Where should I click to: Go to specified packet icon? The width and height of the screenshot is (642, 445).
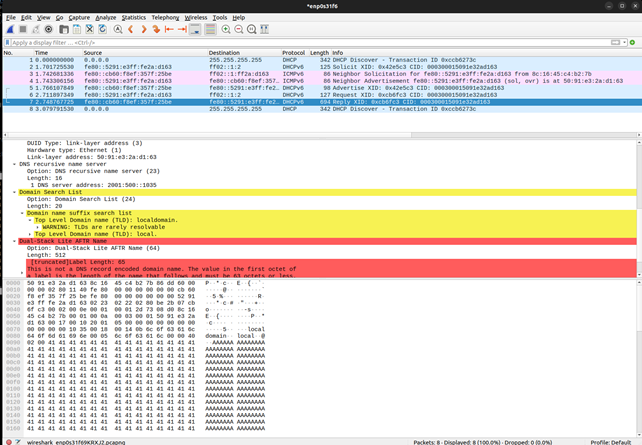[x=156, y=29]
